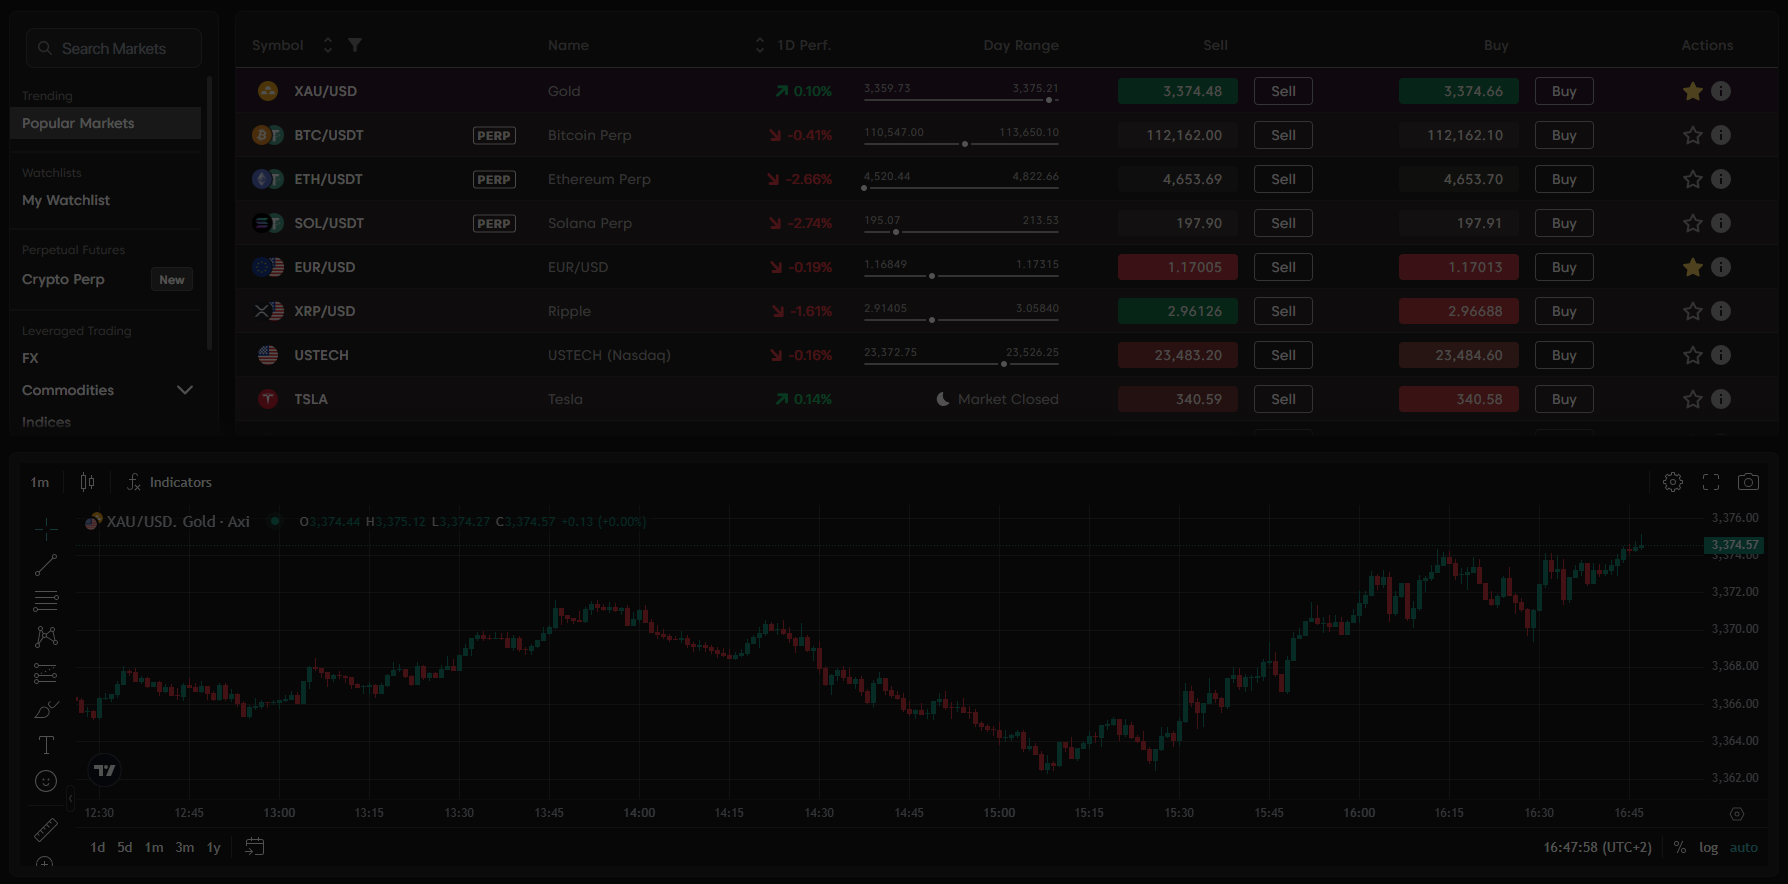Open chart settings gear
1788x884 pixels.
coord(1673,482)
